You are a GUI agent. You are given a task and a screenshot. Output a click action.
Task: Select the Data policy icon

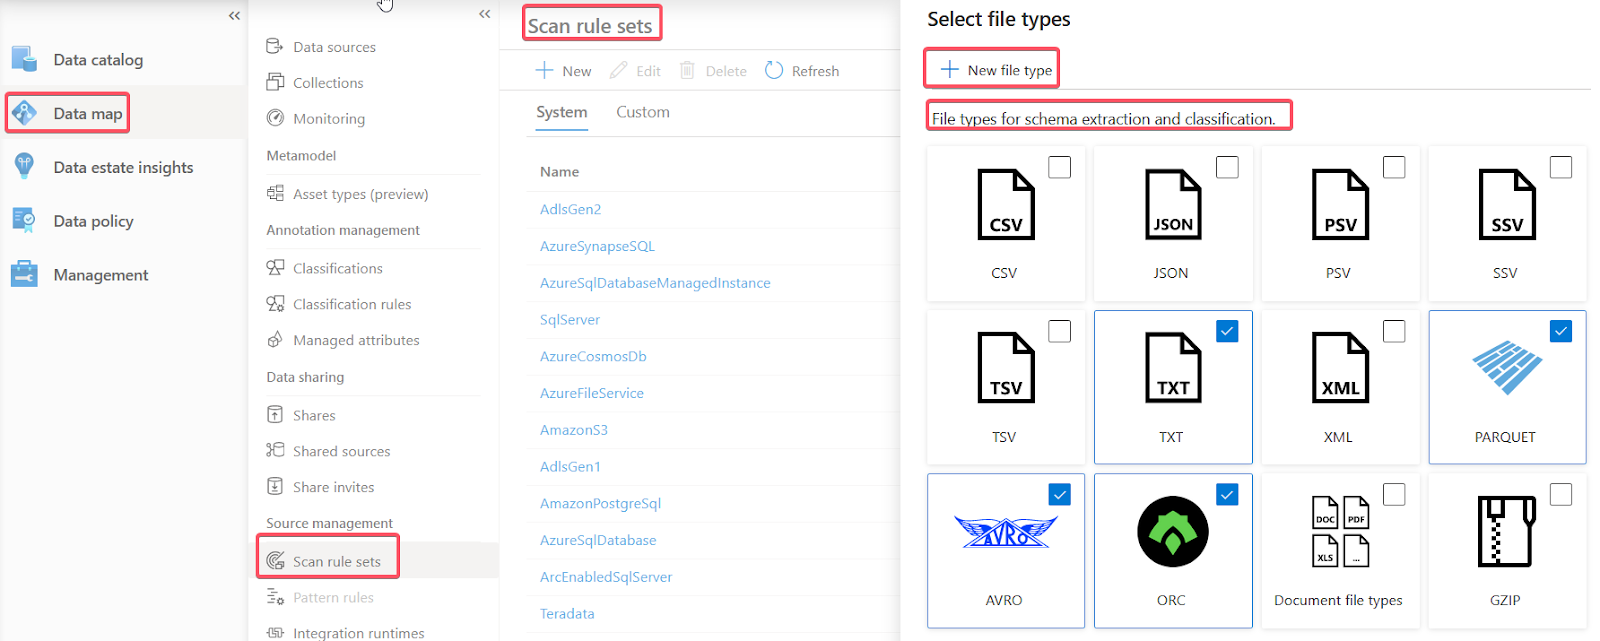point(25,220)
